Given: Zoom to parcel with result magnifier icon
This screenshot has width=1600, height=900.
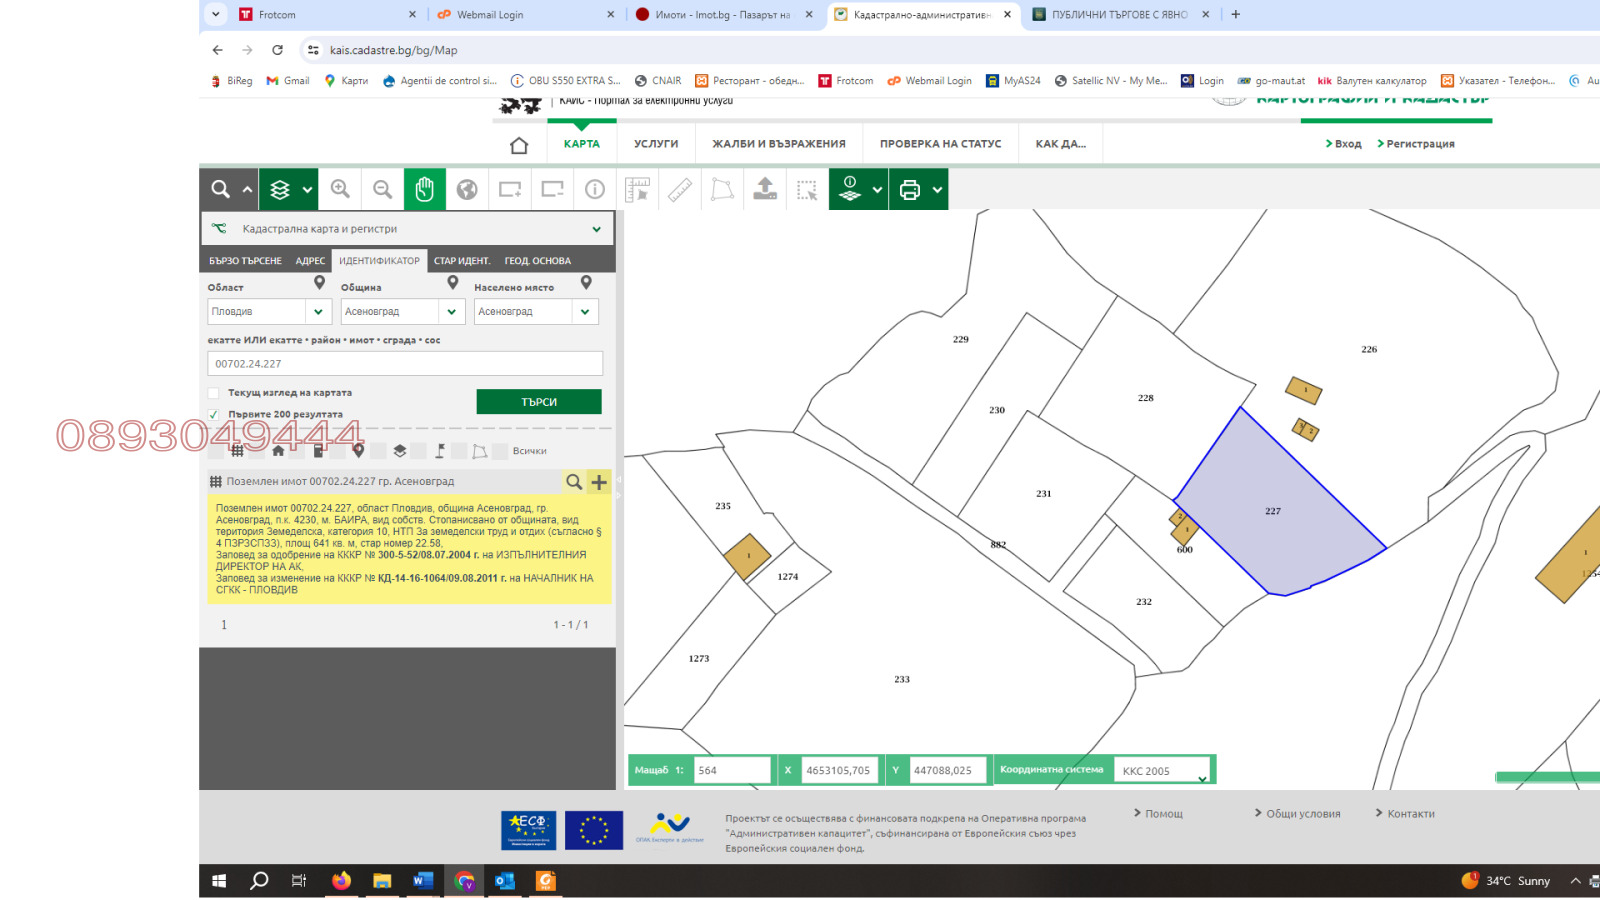Looking at the screenshot, I should [574, 482].
